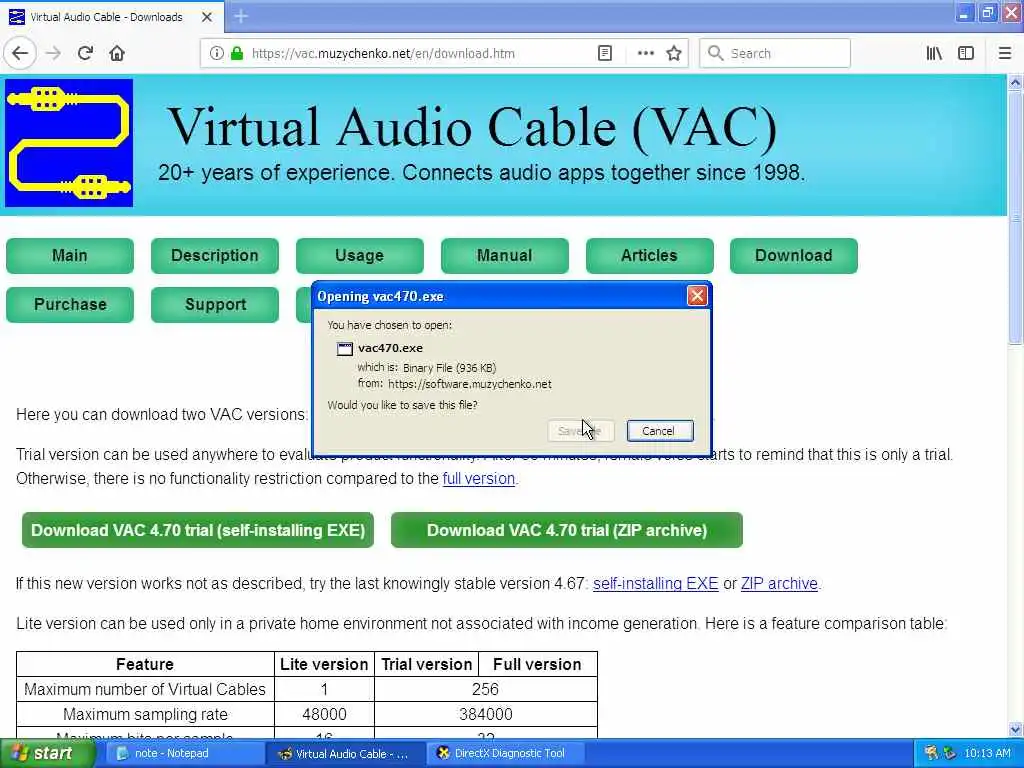Click the version 4.67 self-installing EXE link
The width and height of the screenshot is (1024, 768).
coord(656,584)
